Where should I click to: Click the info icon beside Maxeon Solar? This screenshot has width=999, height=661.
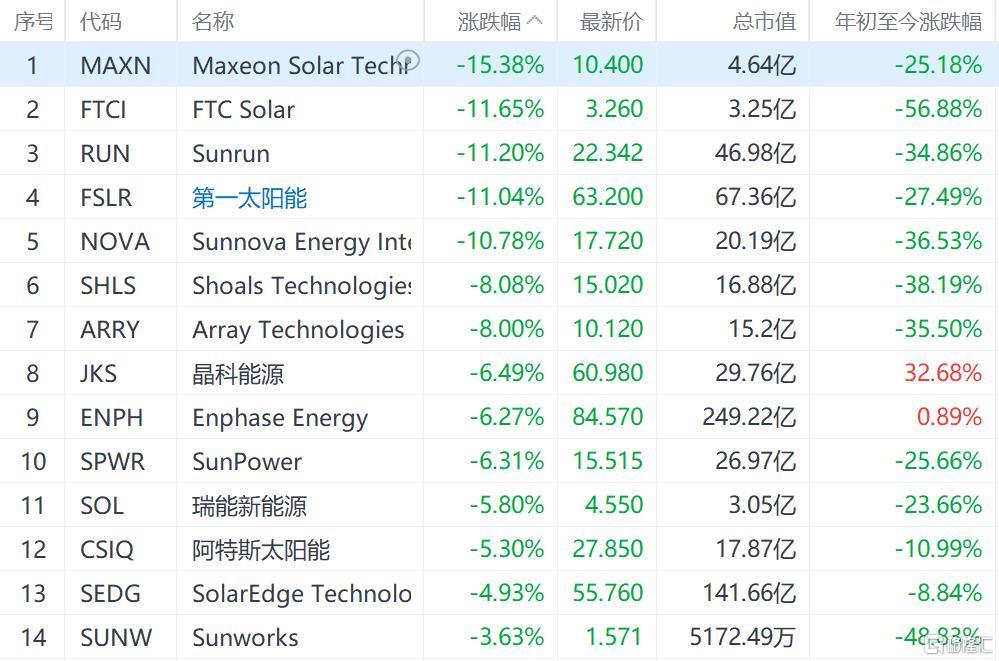click(408, 61)
